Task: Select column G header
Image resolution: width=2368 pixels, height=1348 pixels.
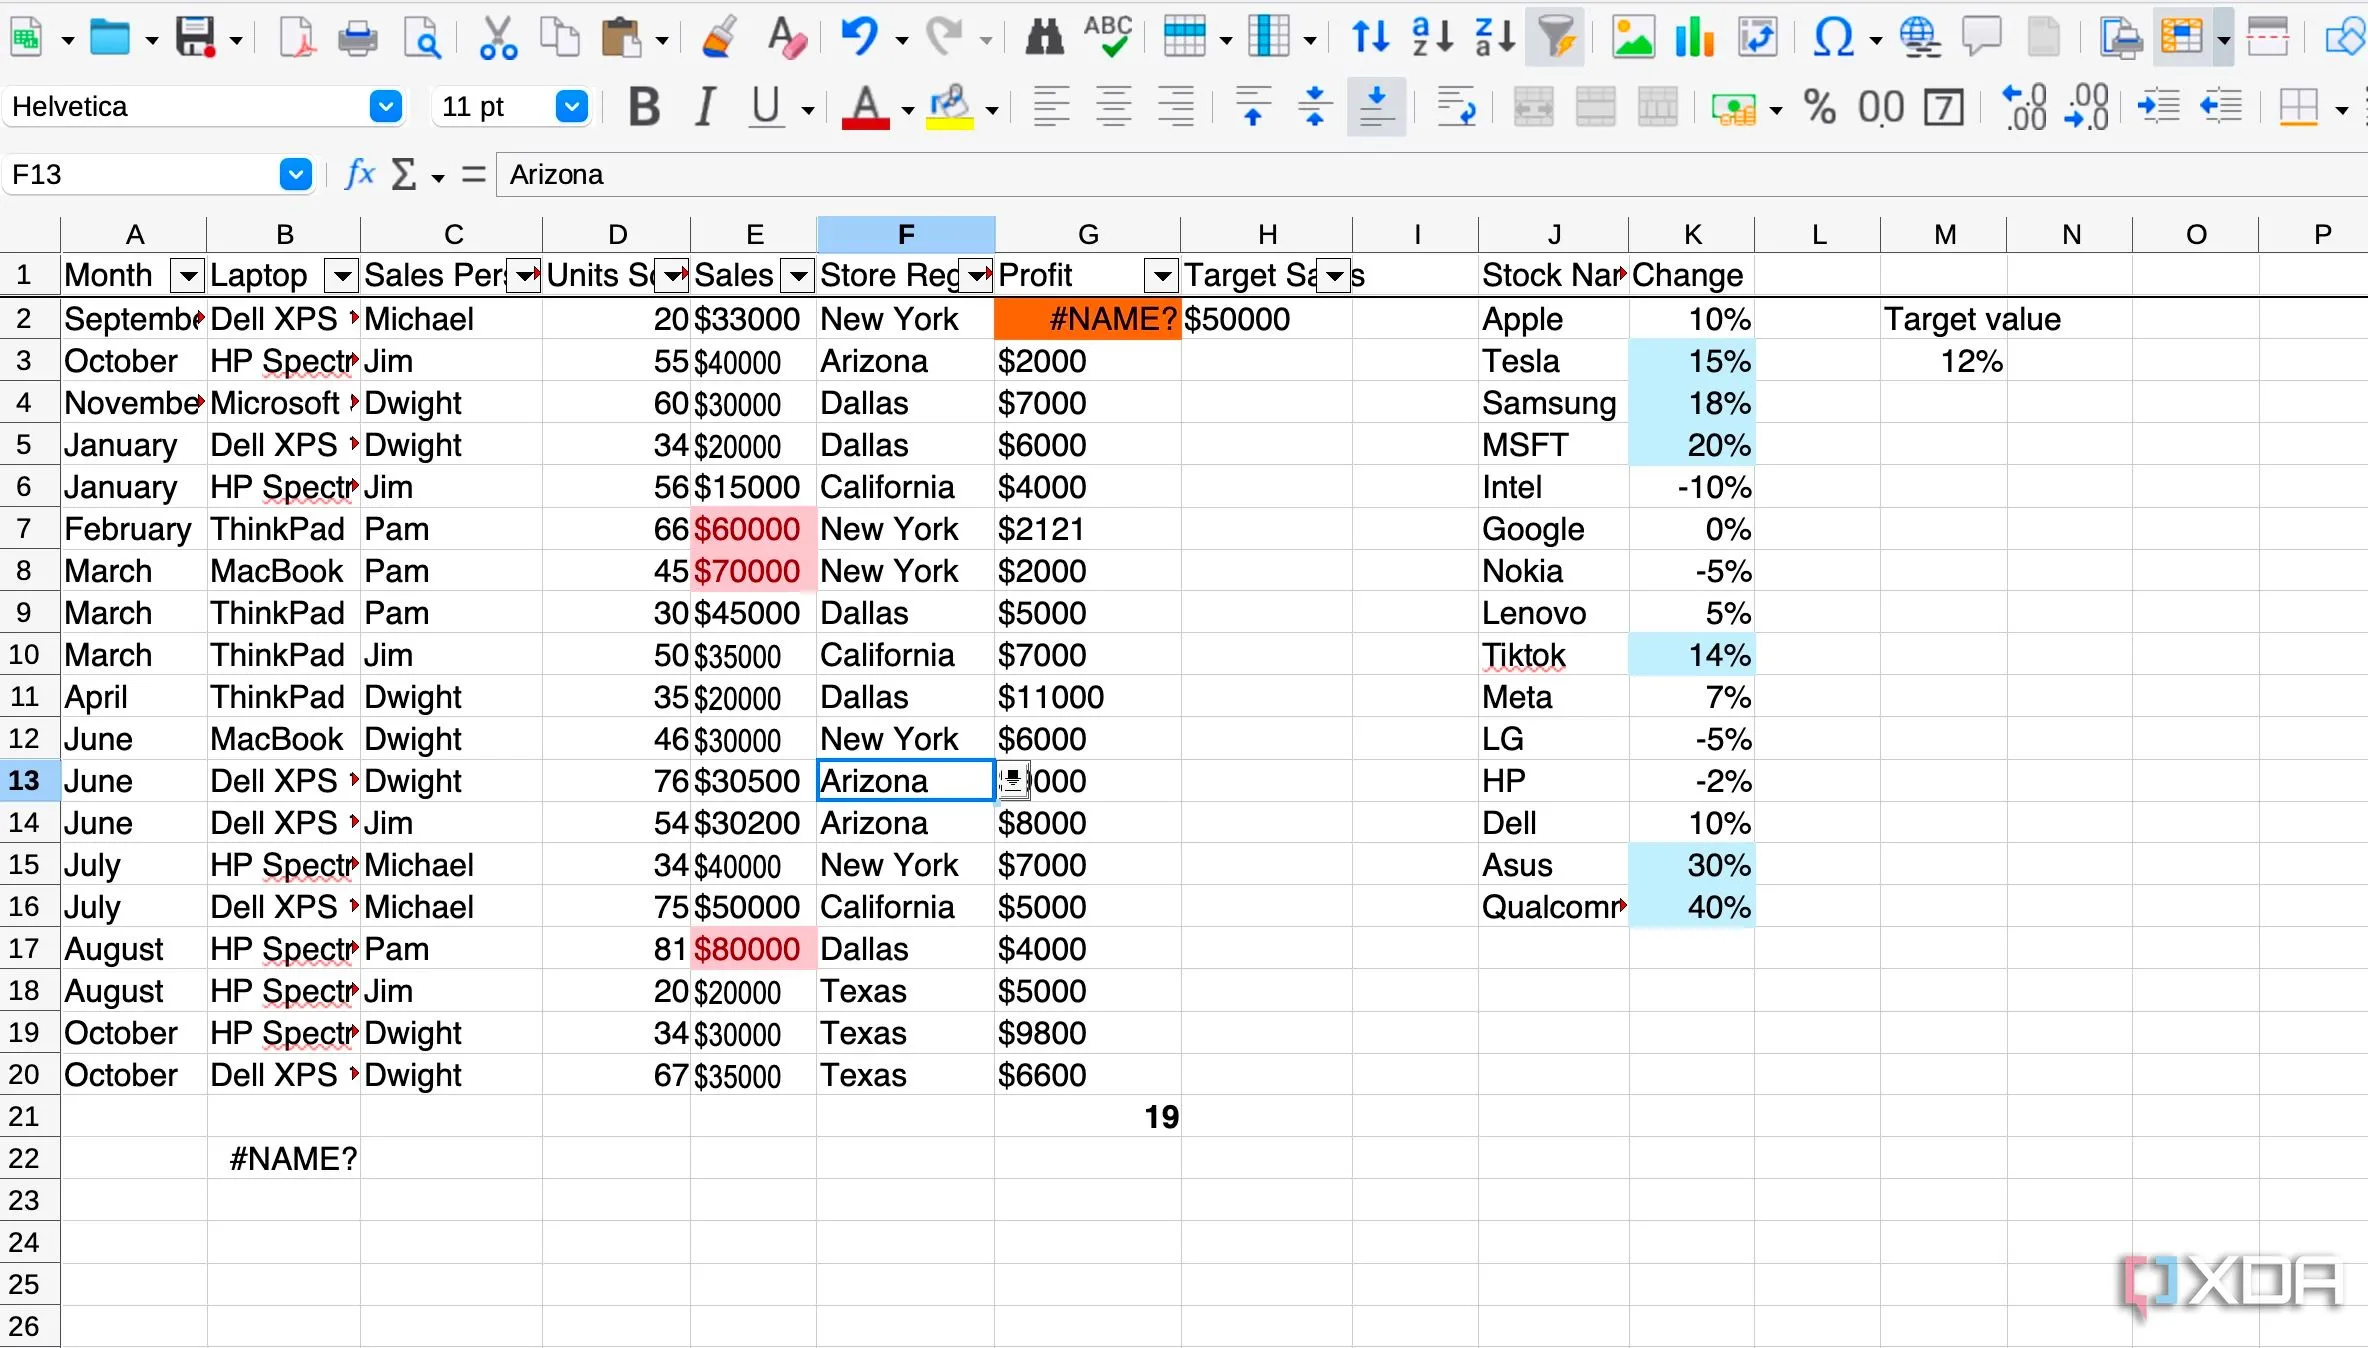Action: 1088,235
